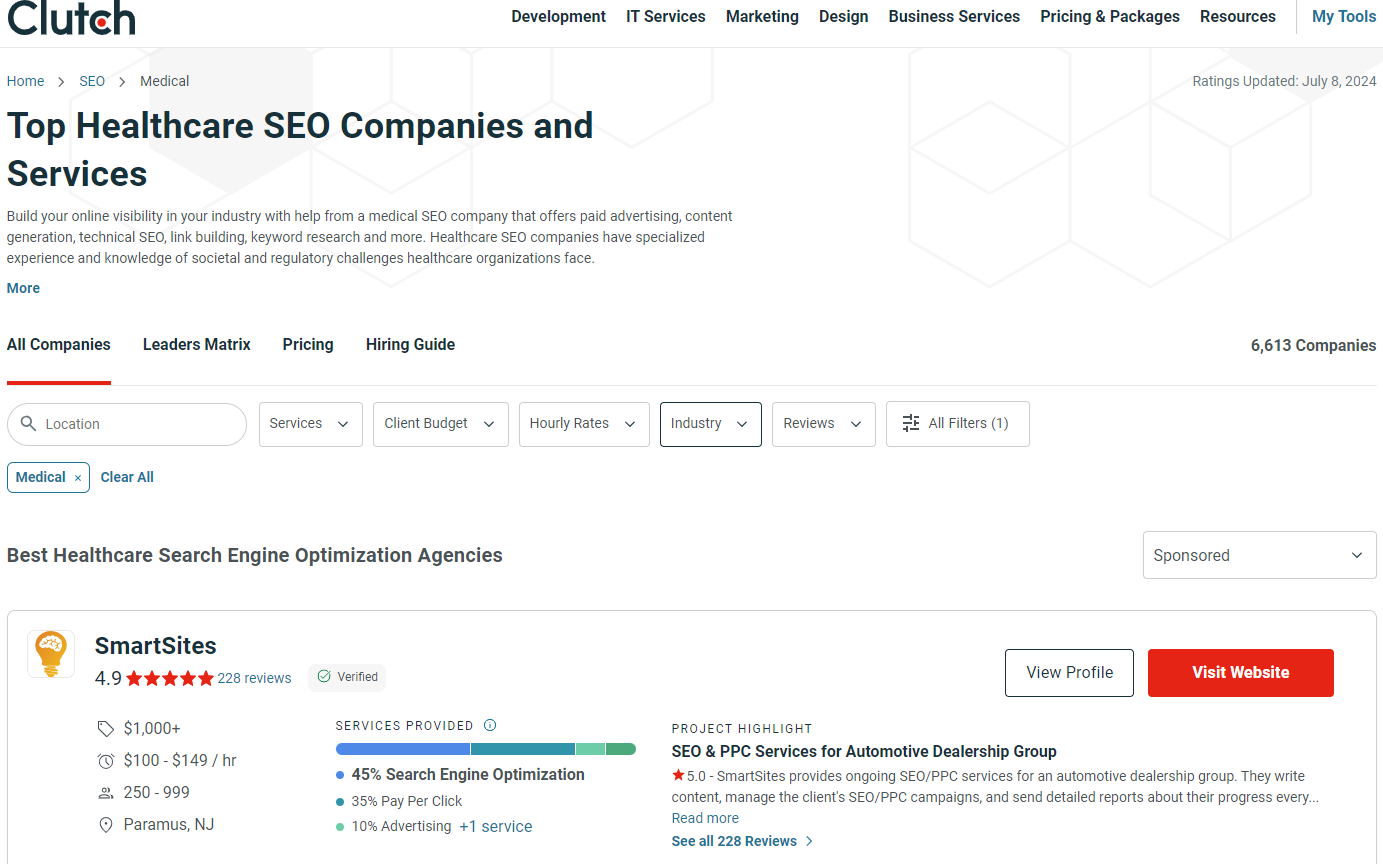Image resolution: width=1383 pixels, height=864 pixels.
Task: Click the Medical breadcrumb
Action: pos(165,81)
